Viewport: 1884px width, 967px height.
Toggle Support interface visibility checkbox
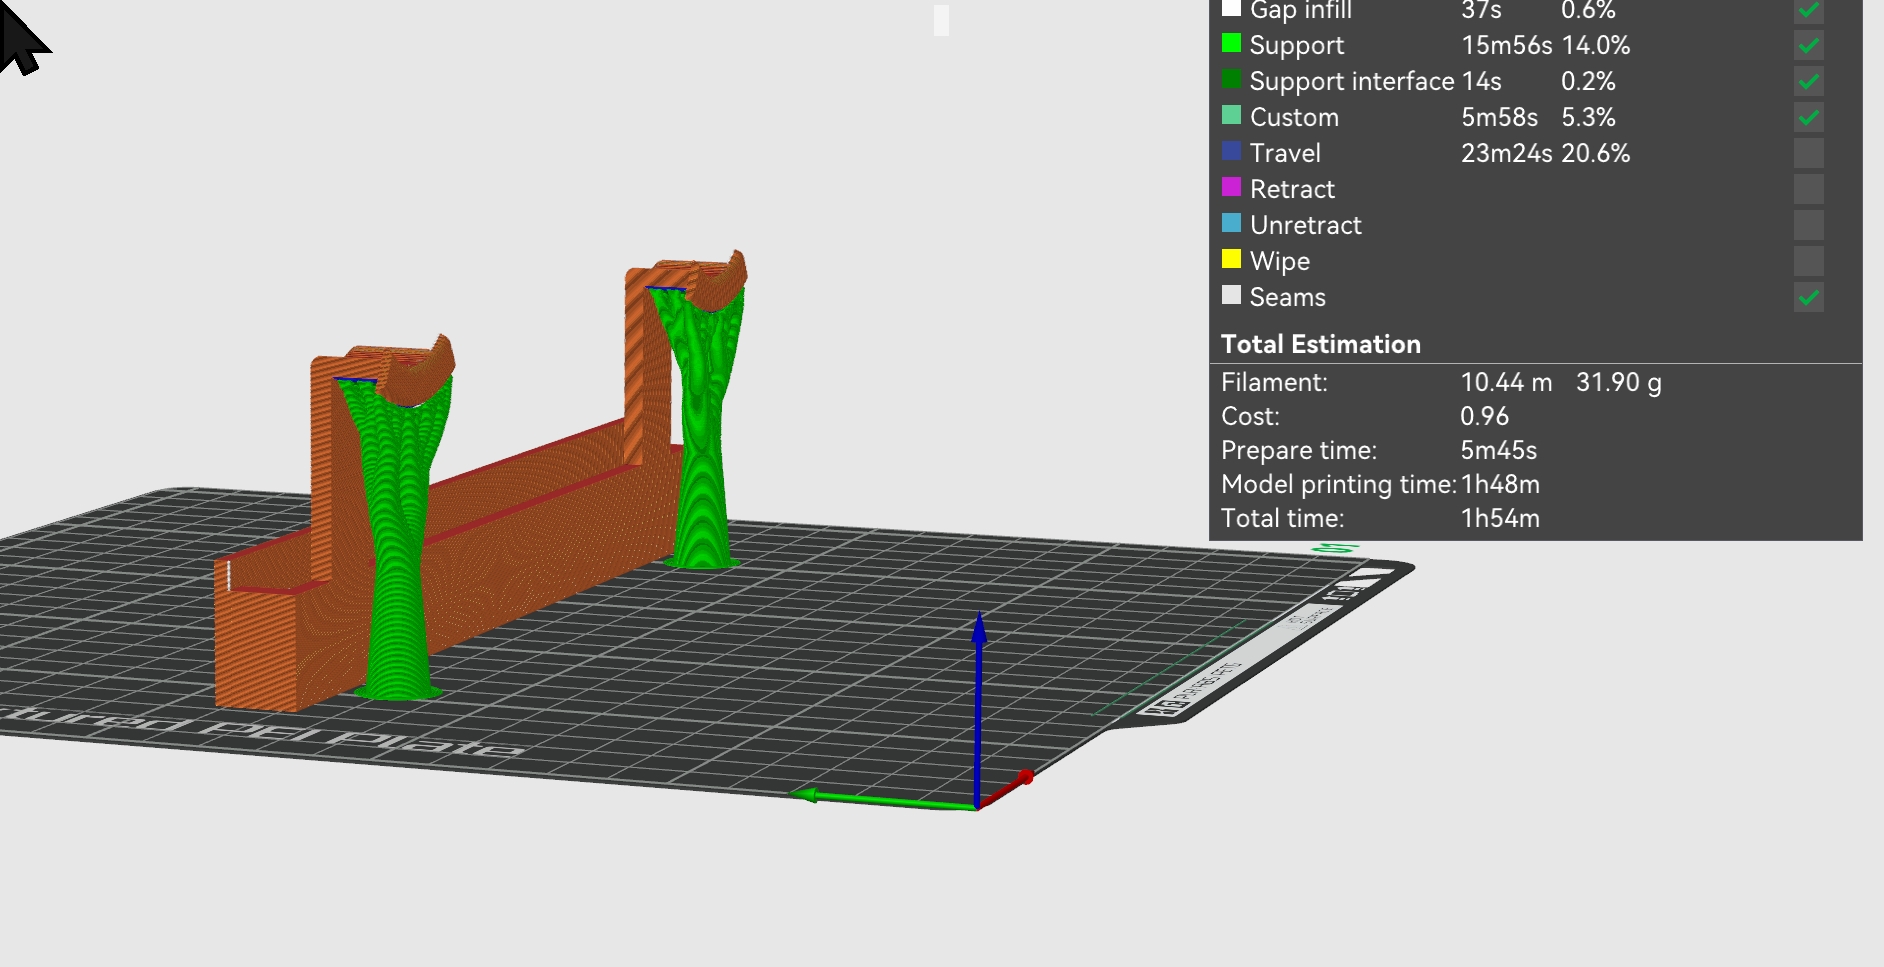(x=1808, y=81)
